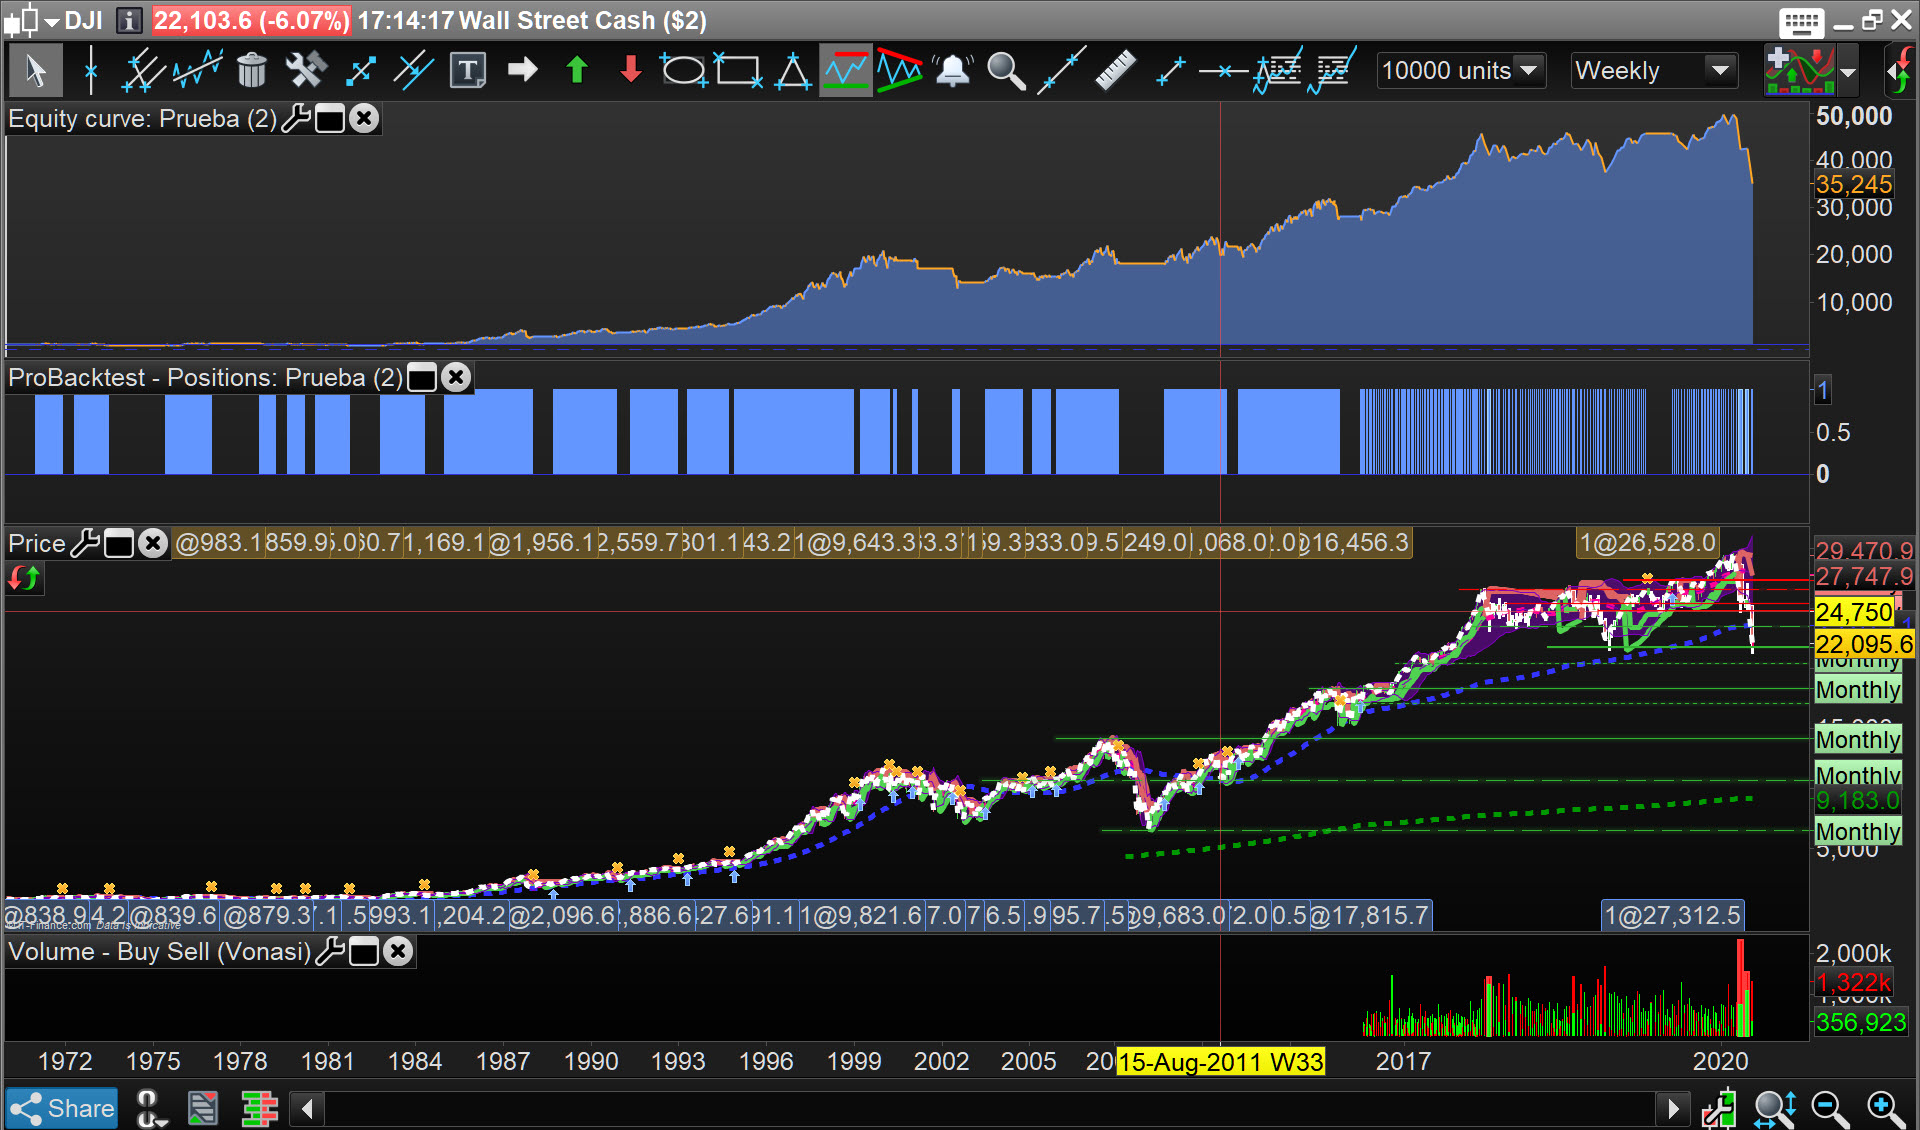Viewport: 1920px width, 1130px height.
Task: Pick the green up arrow drawing tool
Action: 577,70
